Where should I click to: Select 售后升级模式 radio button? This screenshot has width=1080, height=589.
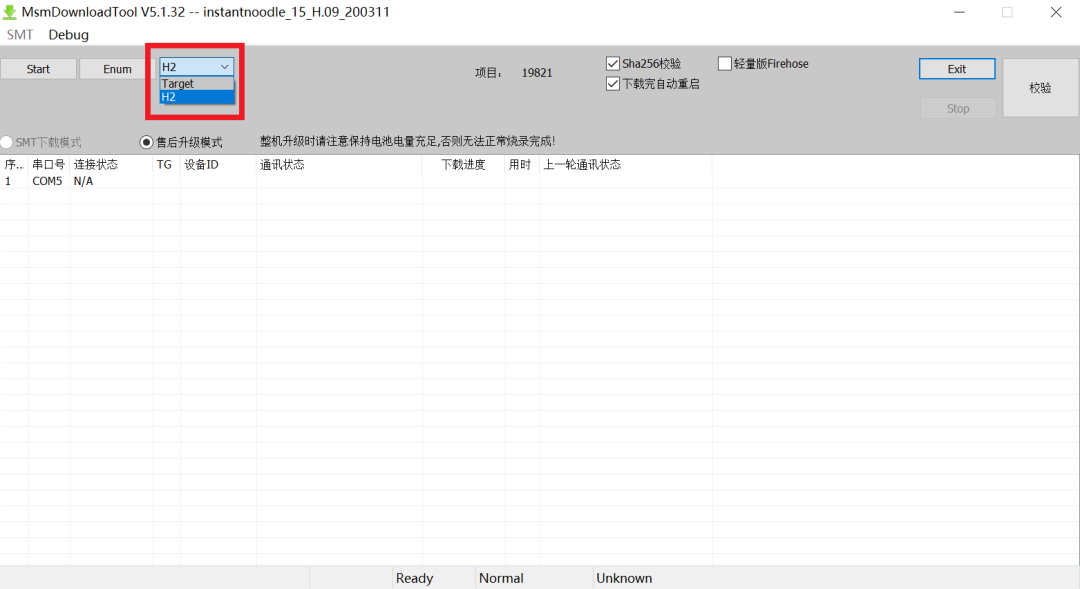[x=146, y=142]
